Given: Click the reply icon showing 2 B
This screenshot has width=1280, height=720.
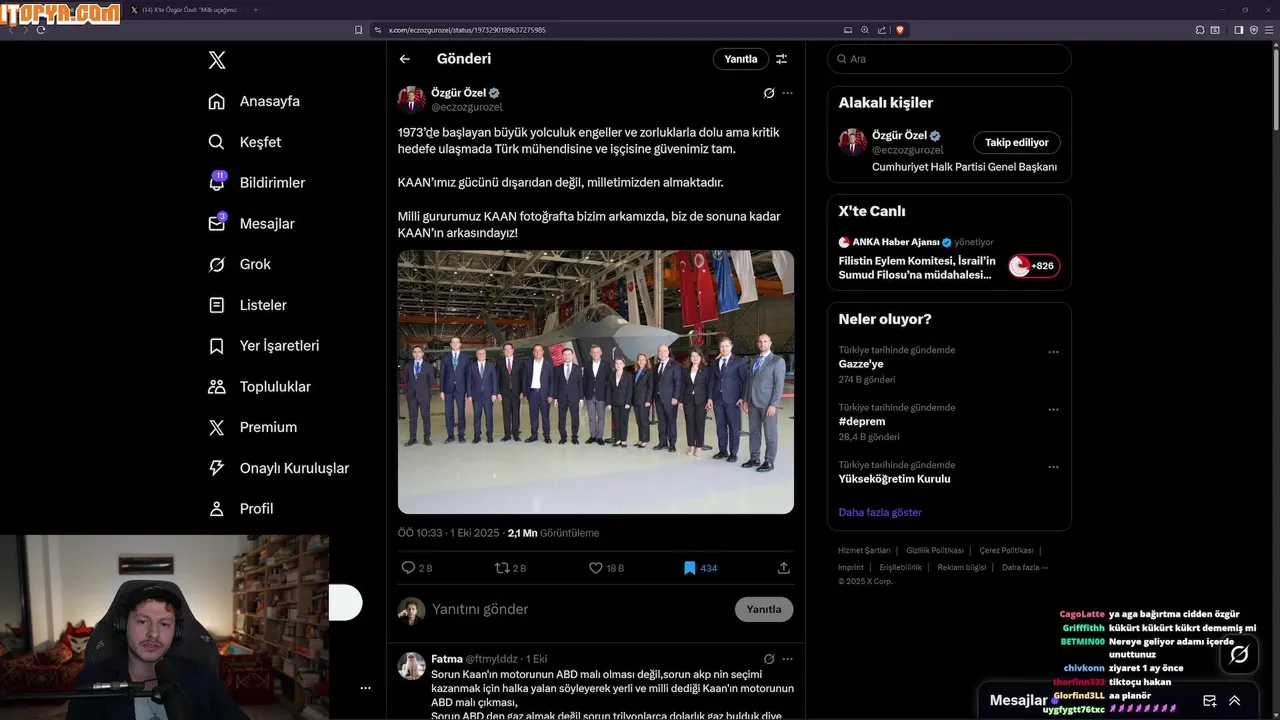Looking at the screenshot, I should click(x=408, y=568).
